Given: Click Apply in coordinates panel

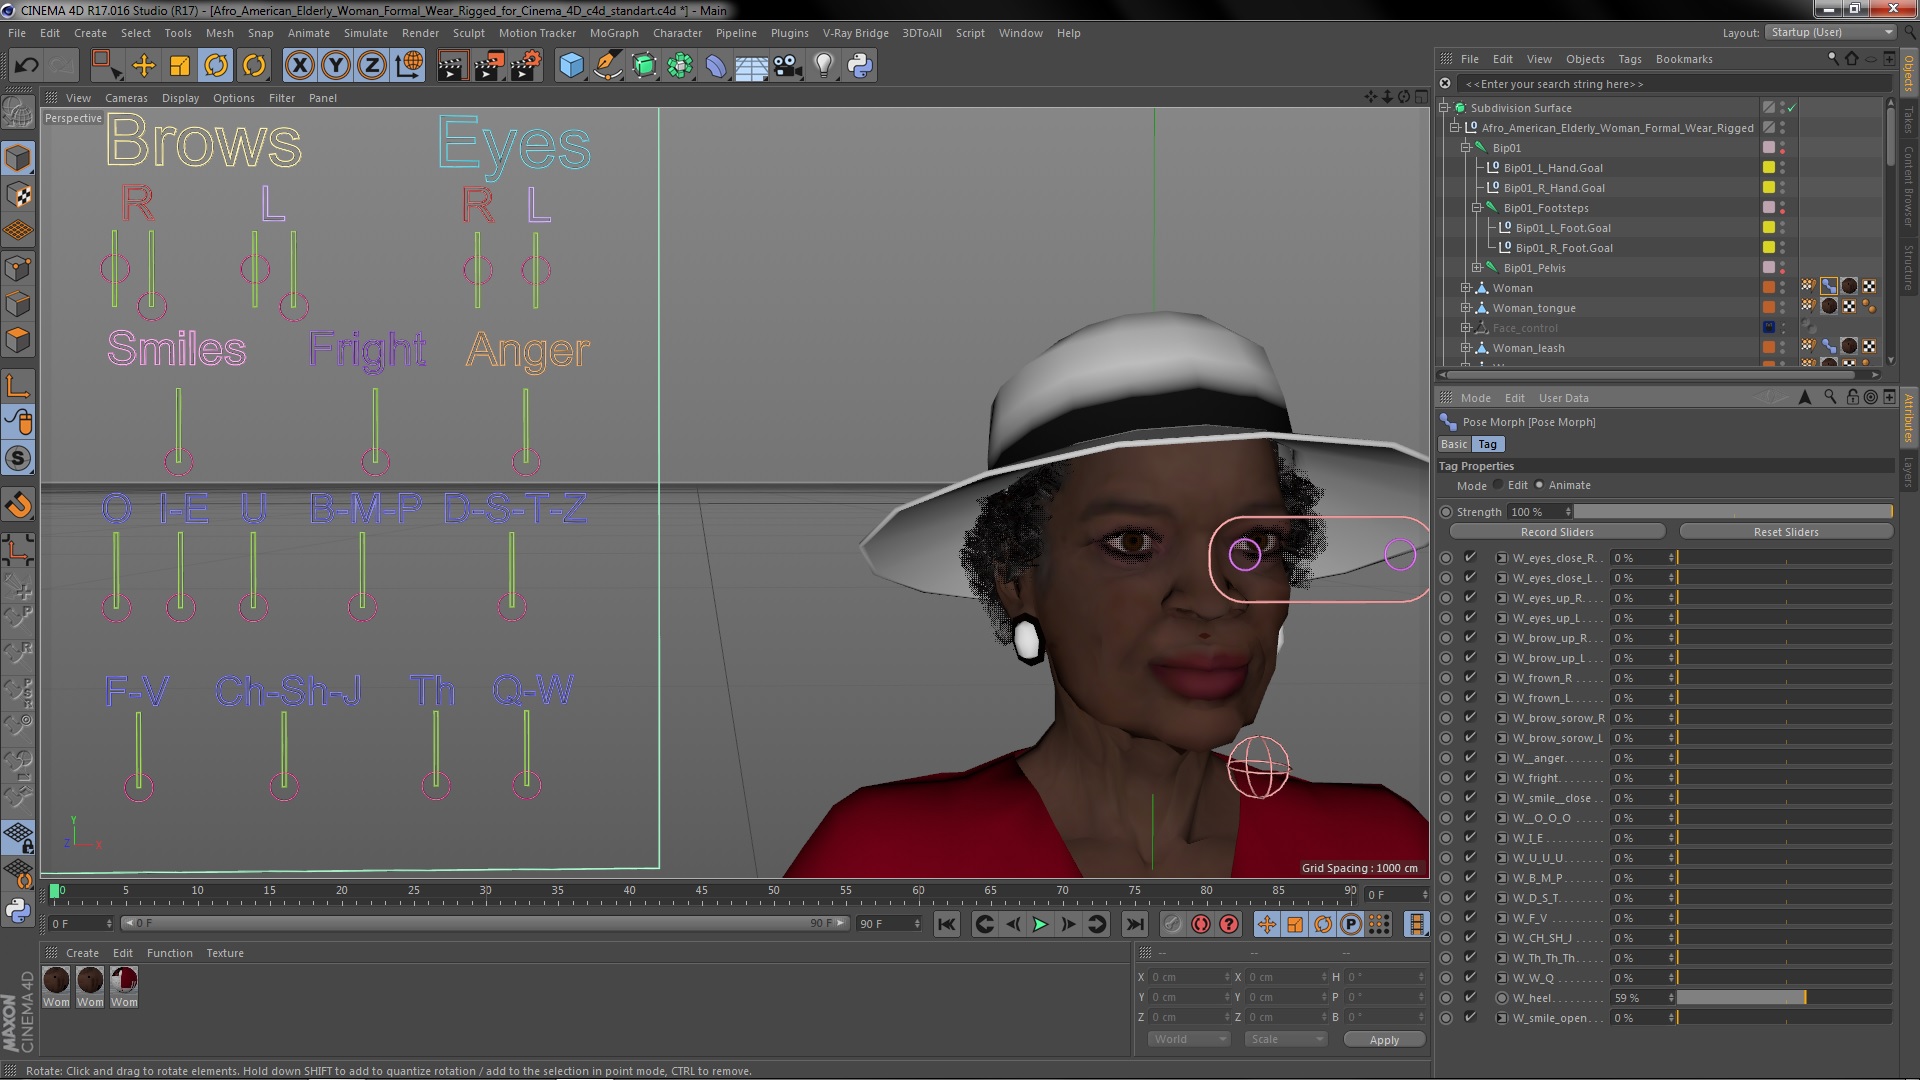Looking at the screenshot, I should click(1384, 1040).
